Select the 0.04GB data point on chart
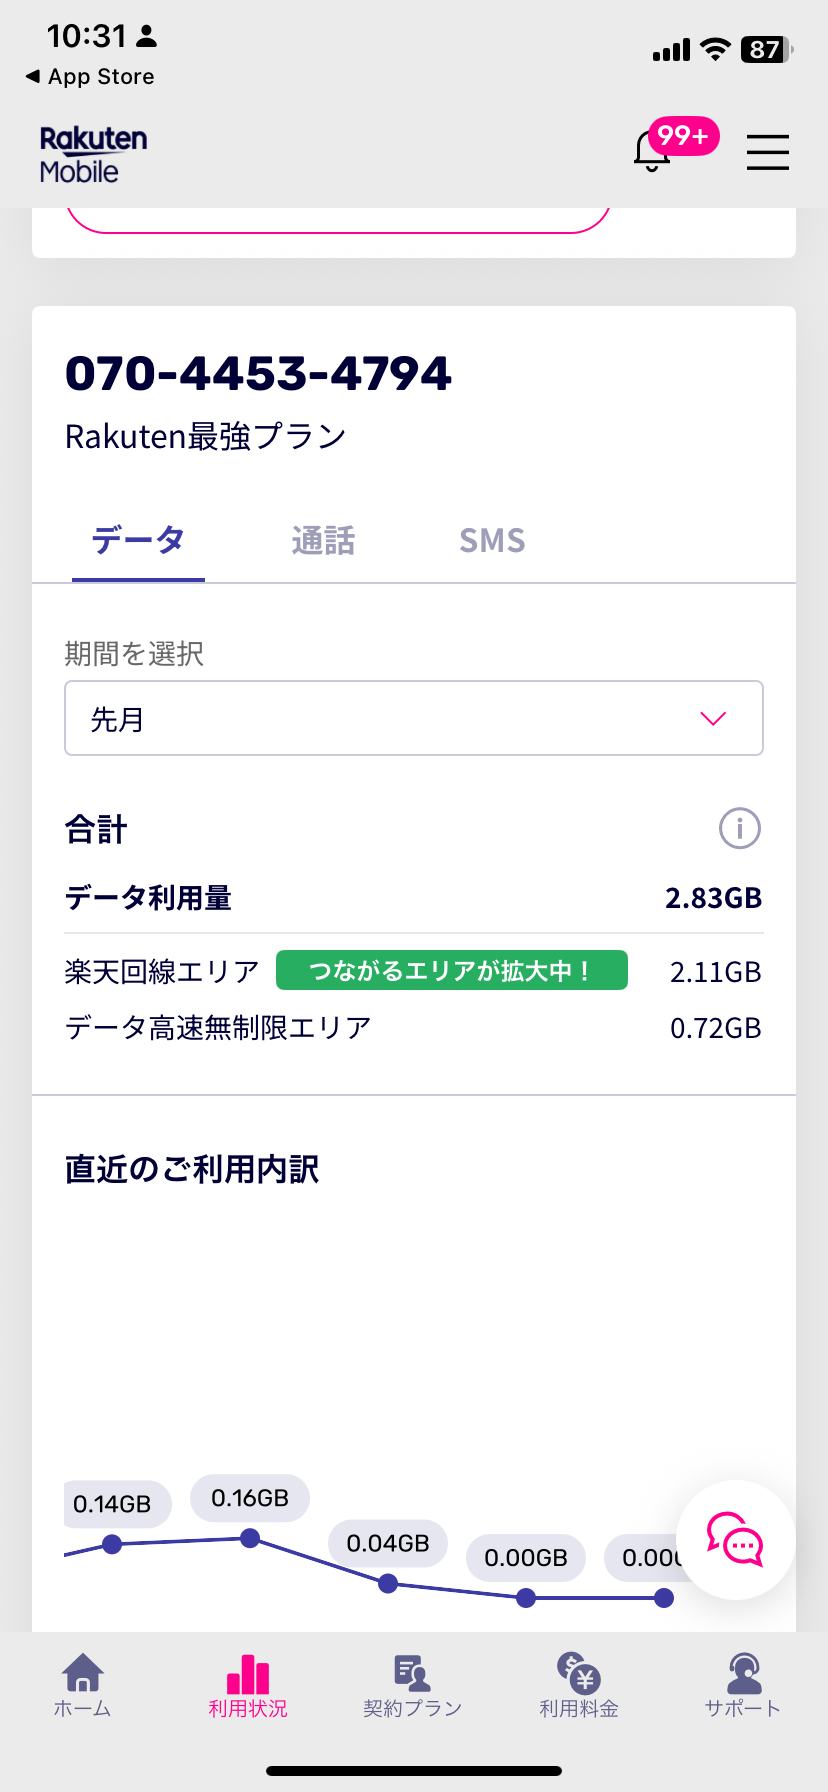828x1792 pixels. 388,1583
